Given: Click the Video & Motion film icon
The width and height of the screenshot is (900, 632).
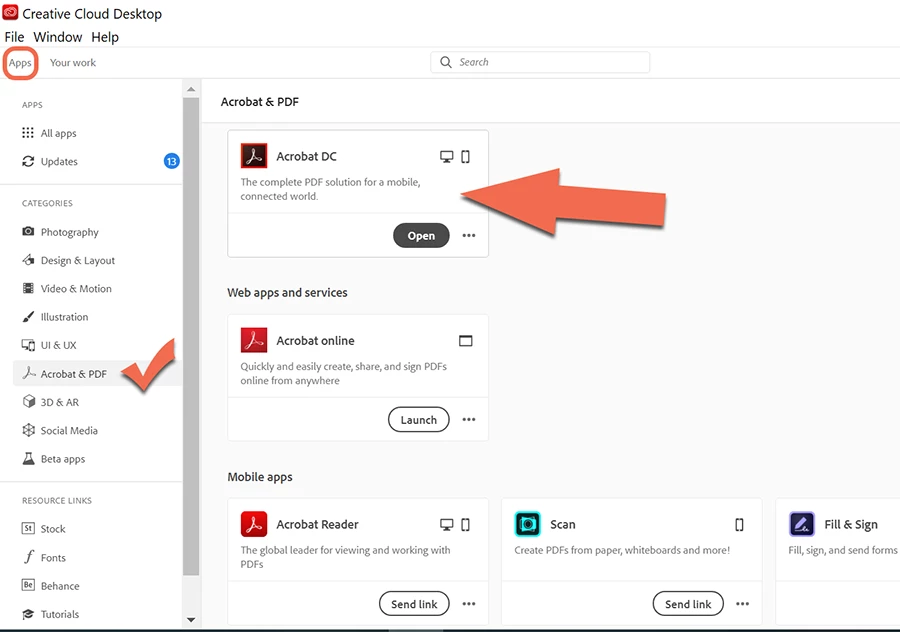Looking at the screenshot, I should point(28,288).
